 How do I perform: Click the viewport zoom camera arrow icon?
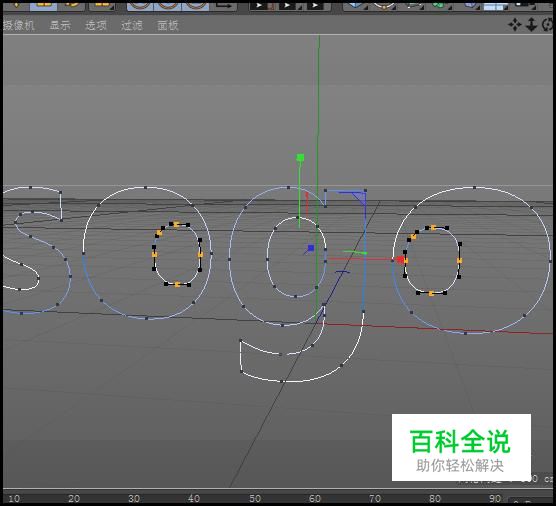pyautogui.click(x=531, y=25)
